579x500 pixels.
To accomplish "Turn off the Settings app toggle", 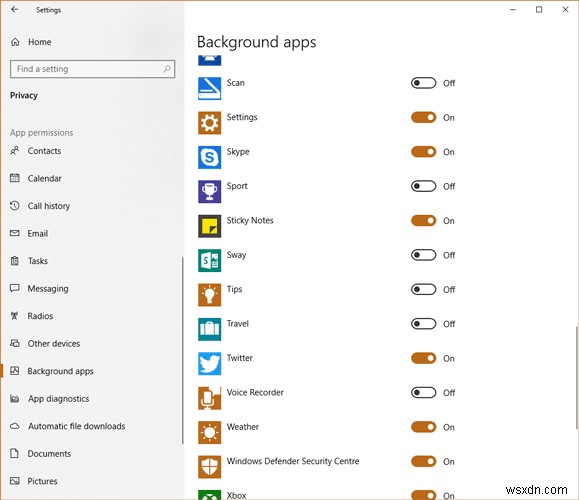I will (x=424, y=117).
